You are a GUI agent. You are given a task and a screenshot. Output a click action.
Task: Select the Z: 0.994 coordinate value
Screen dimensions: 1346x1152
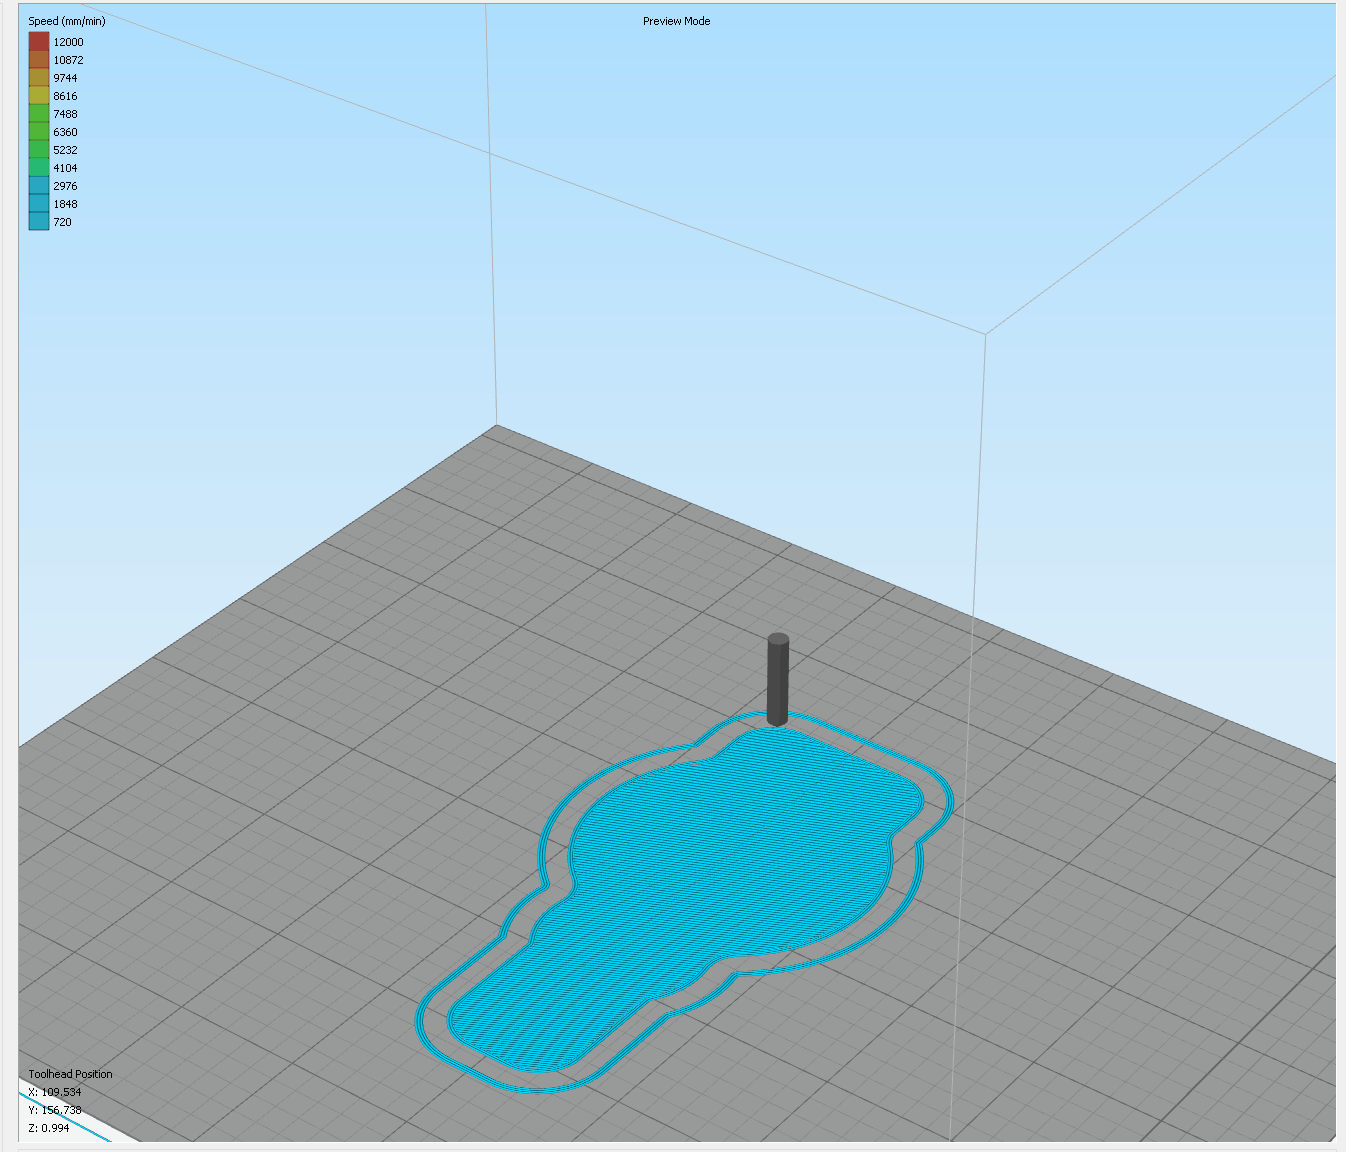[48, 1127]
